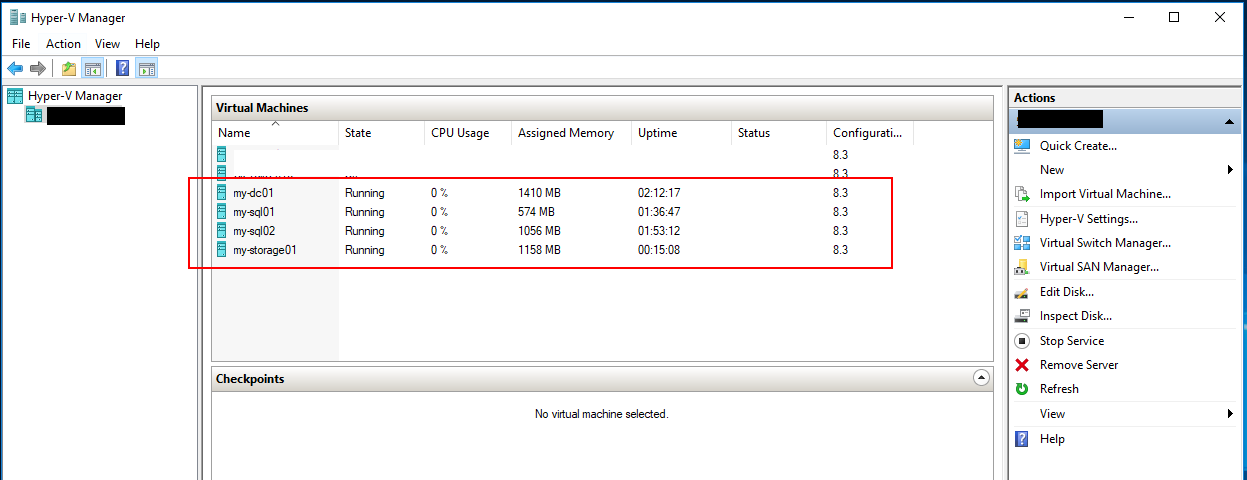
Task: Select the my-dc01 VM name
Action: (x=252, y=193)
